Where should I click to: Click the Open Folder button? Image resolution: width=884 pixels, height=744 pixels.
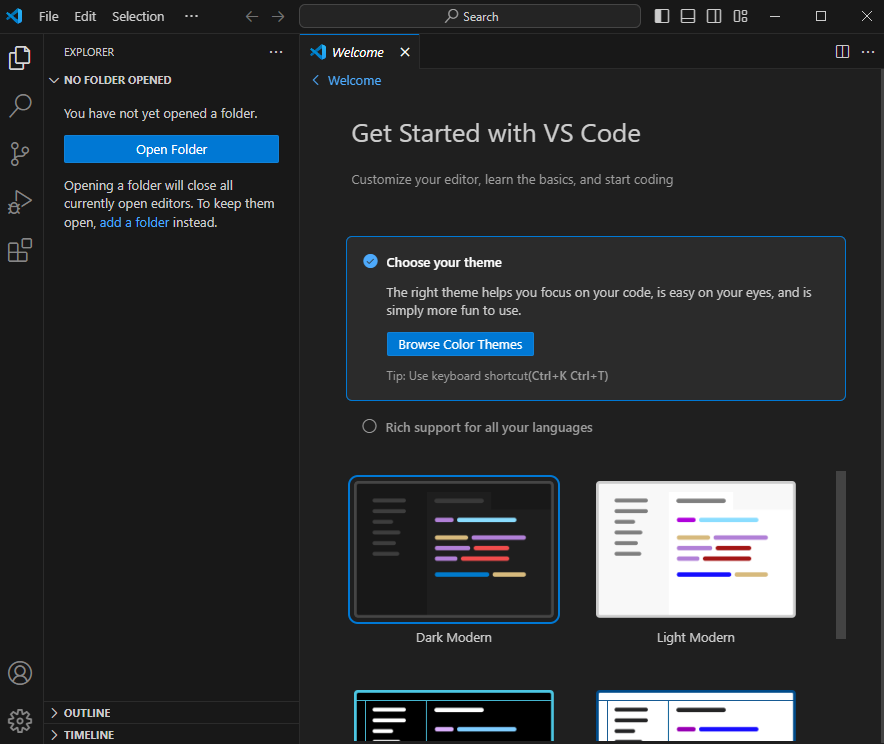171,149
